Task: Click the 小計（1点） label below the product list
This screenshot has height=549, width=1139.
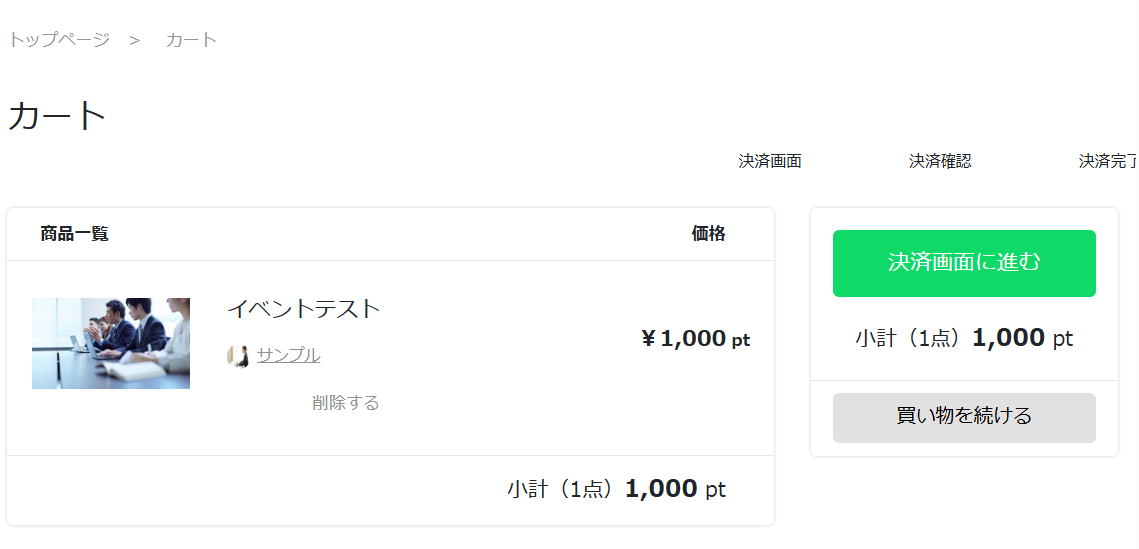Action: (561, 490)
